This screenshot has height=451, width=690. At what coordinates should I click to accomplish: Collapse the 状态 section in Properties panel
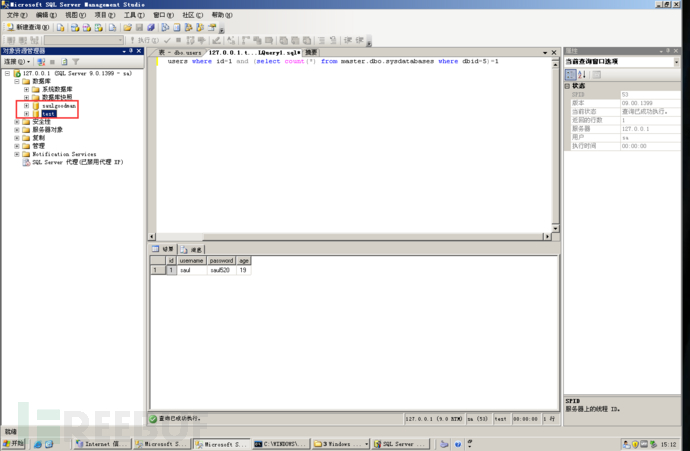(x=568, y=86)
